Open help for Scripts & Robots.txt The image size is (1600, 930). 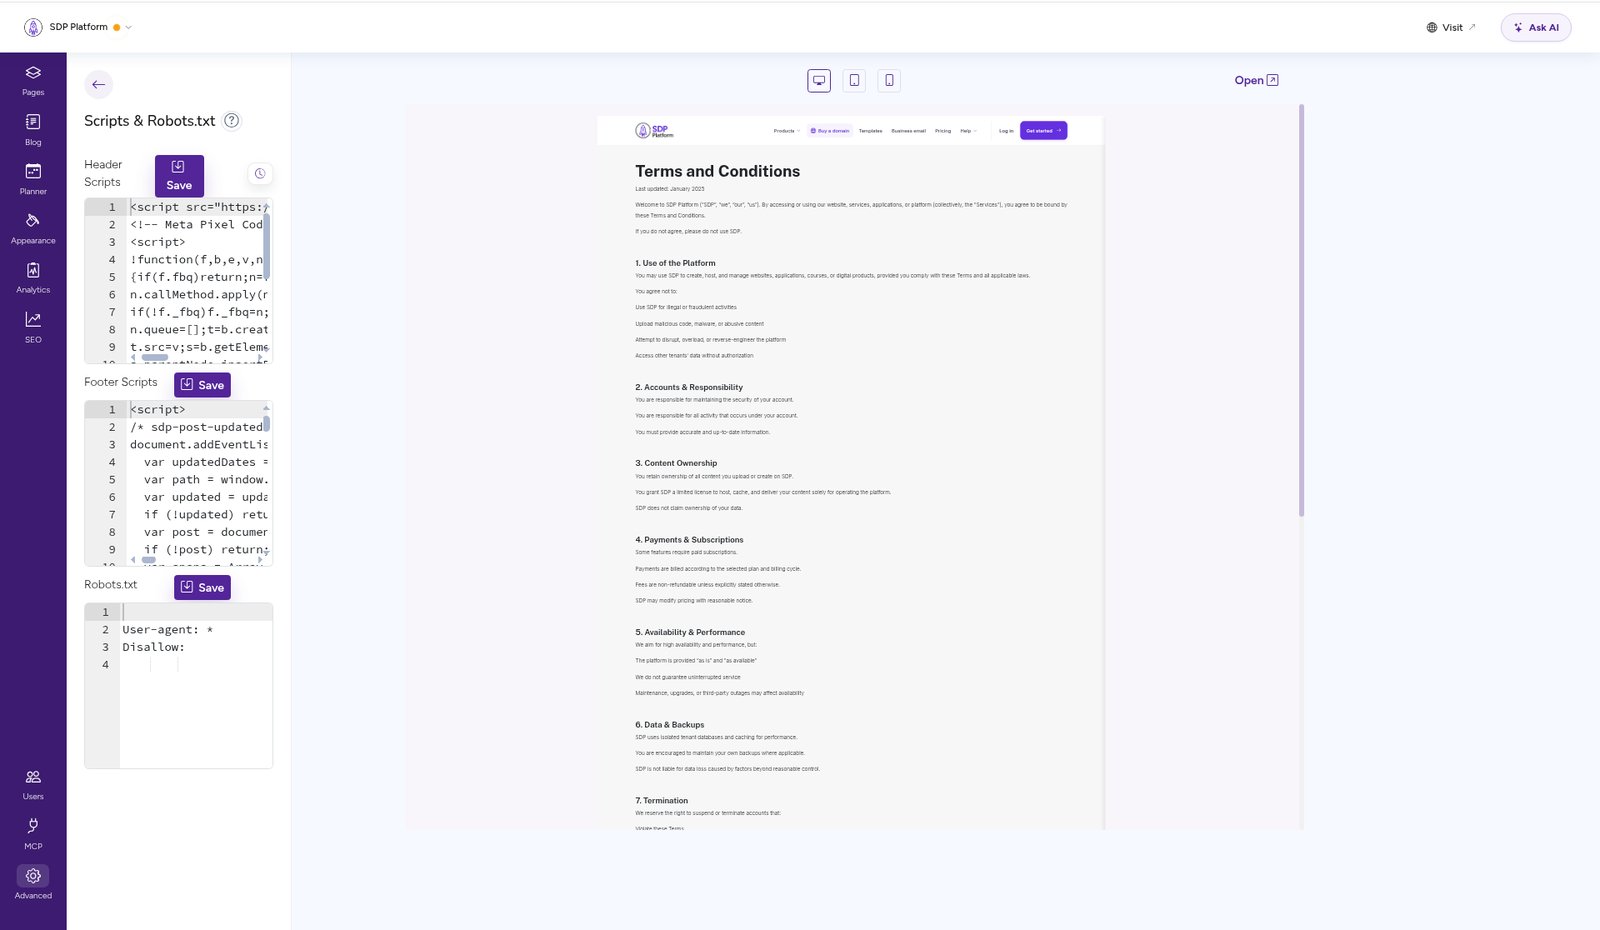[x=231, y=120]
